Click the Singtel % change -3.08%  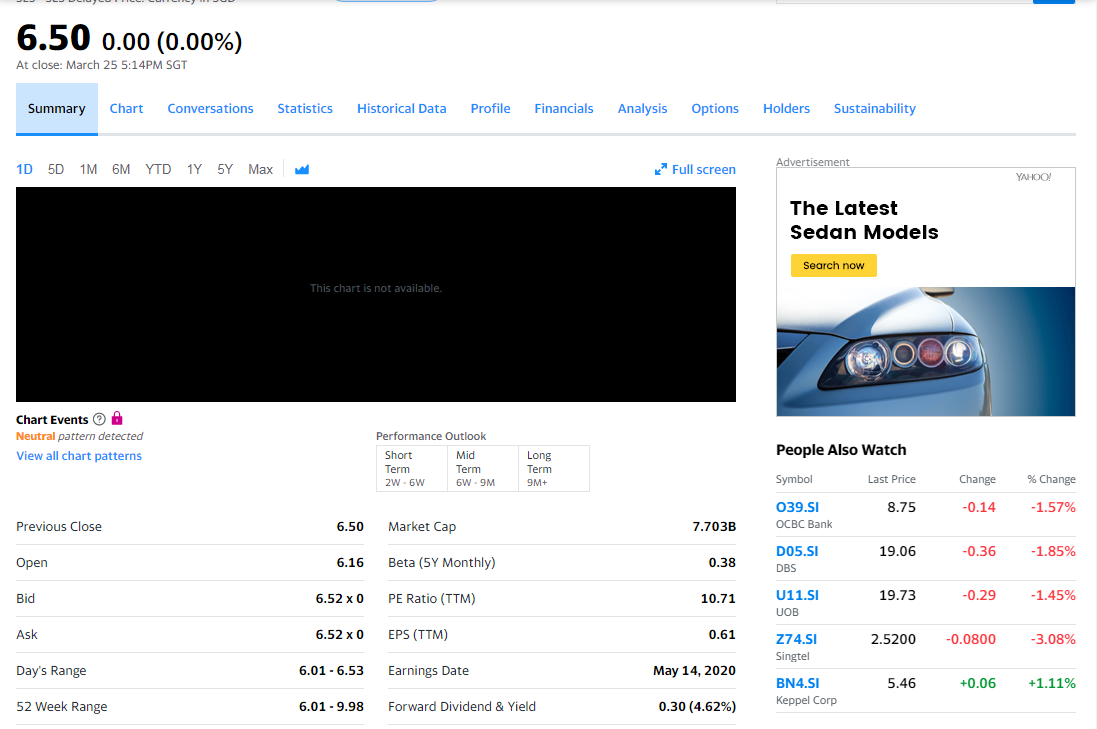coord(1053,639)
